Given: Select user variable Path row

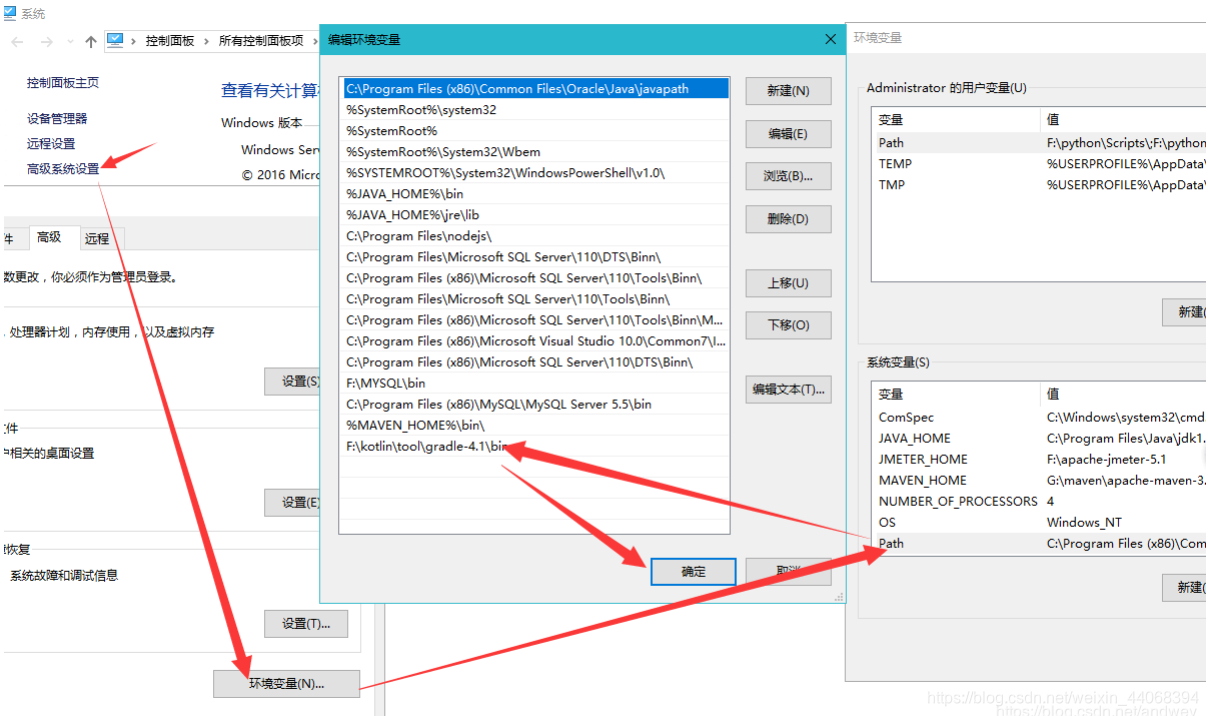Looking at the screenshot, I should [x=1039, y=143].
